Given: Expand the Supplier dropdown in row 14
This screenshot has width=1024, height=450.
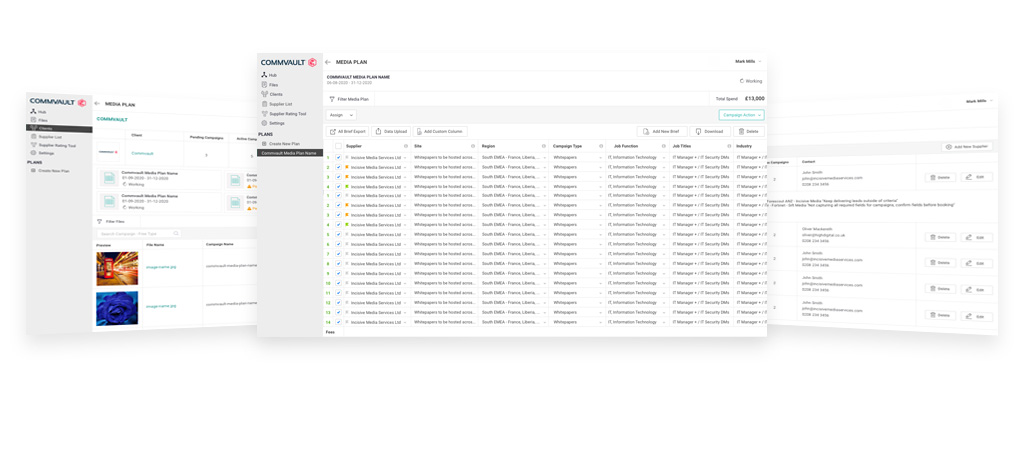Looking at the screenshot, I should [406, 322].
